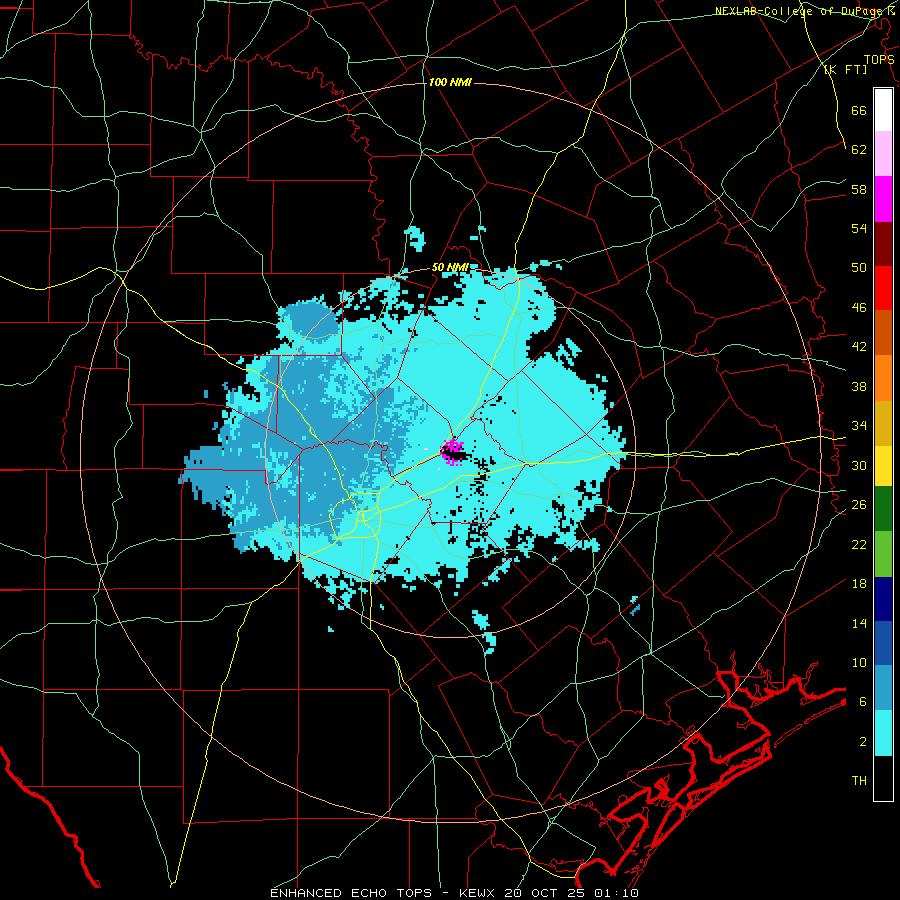Click the light pink legend swatch

pos(883,154)
